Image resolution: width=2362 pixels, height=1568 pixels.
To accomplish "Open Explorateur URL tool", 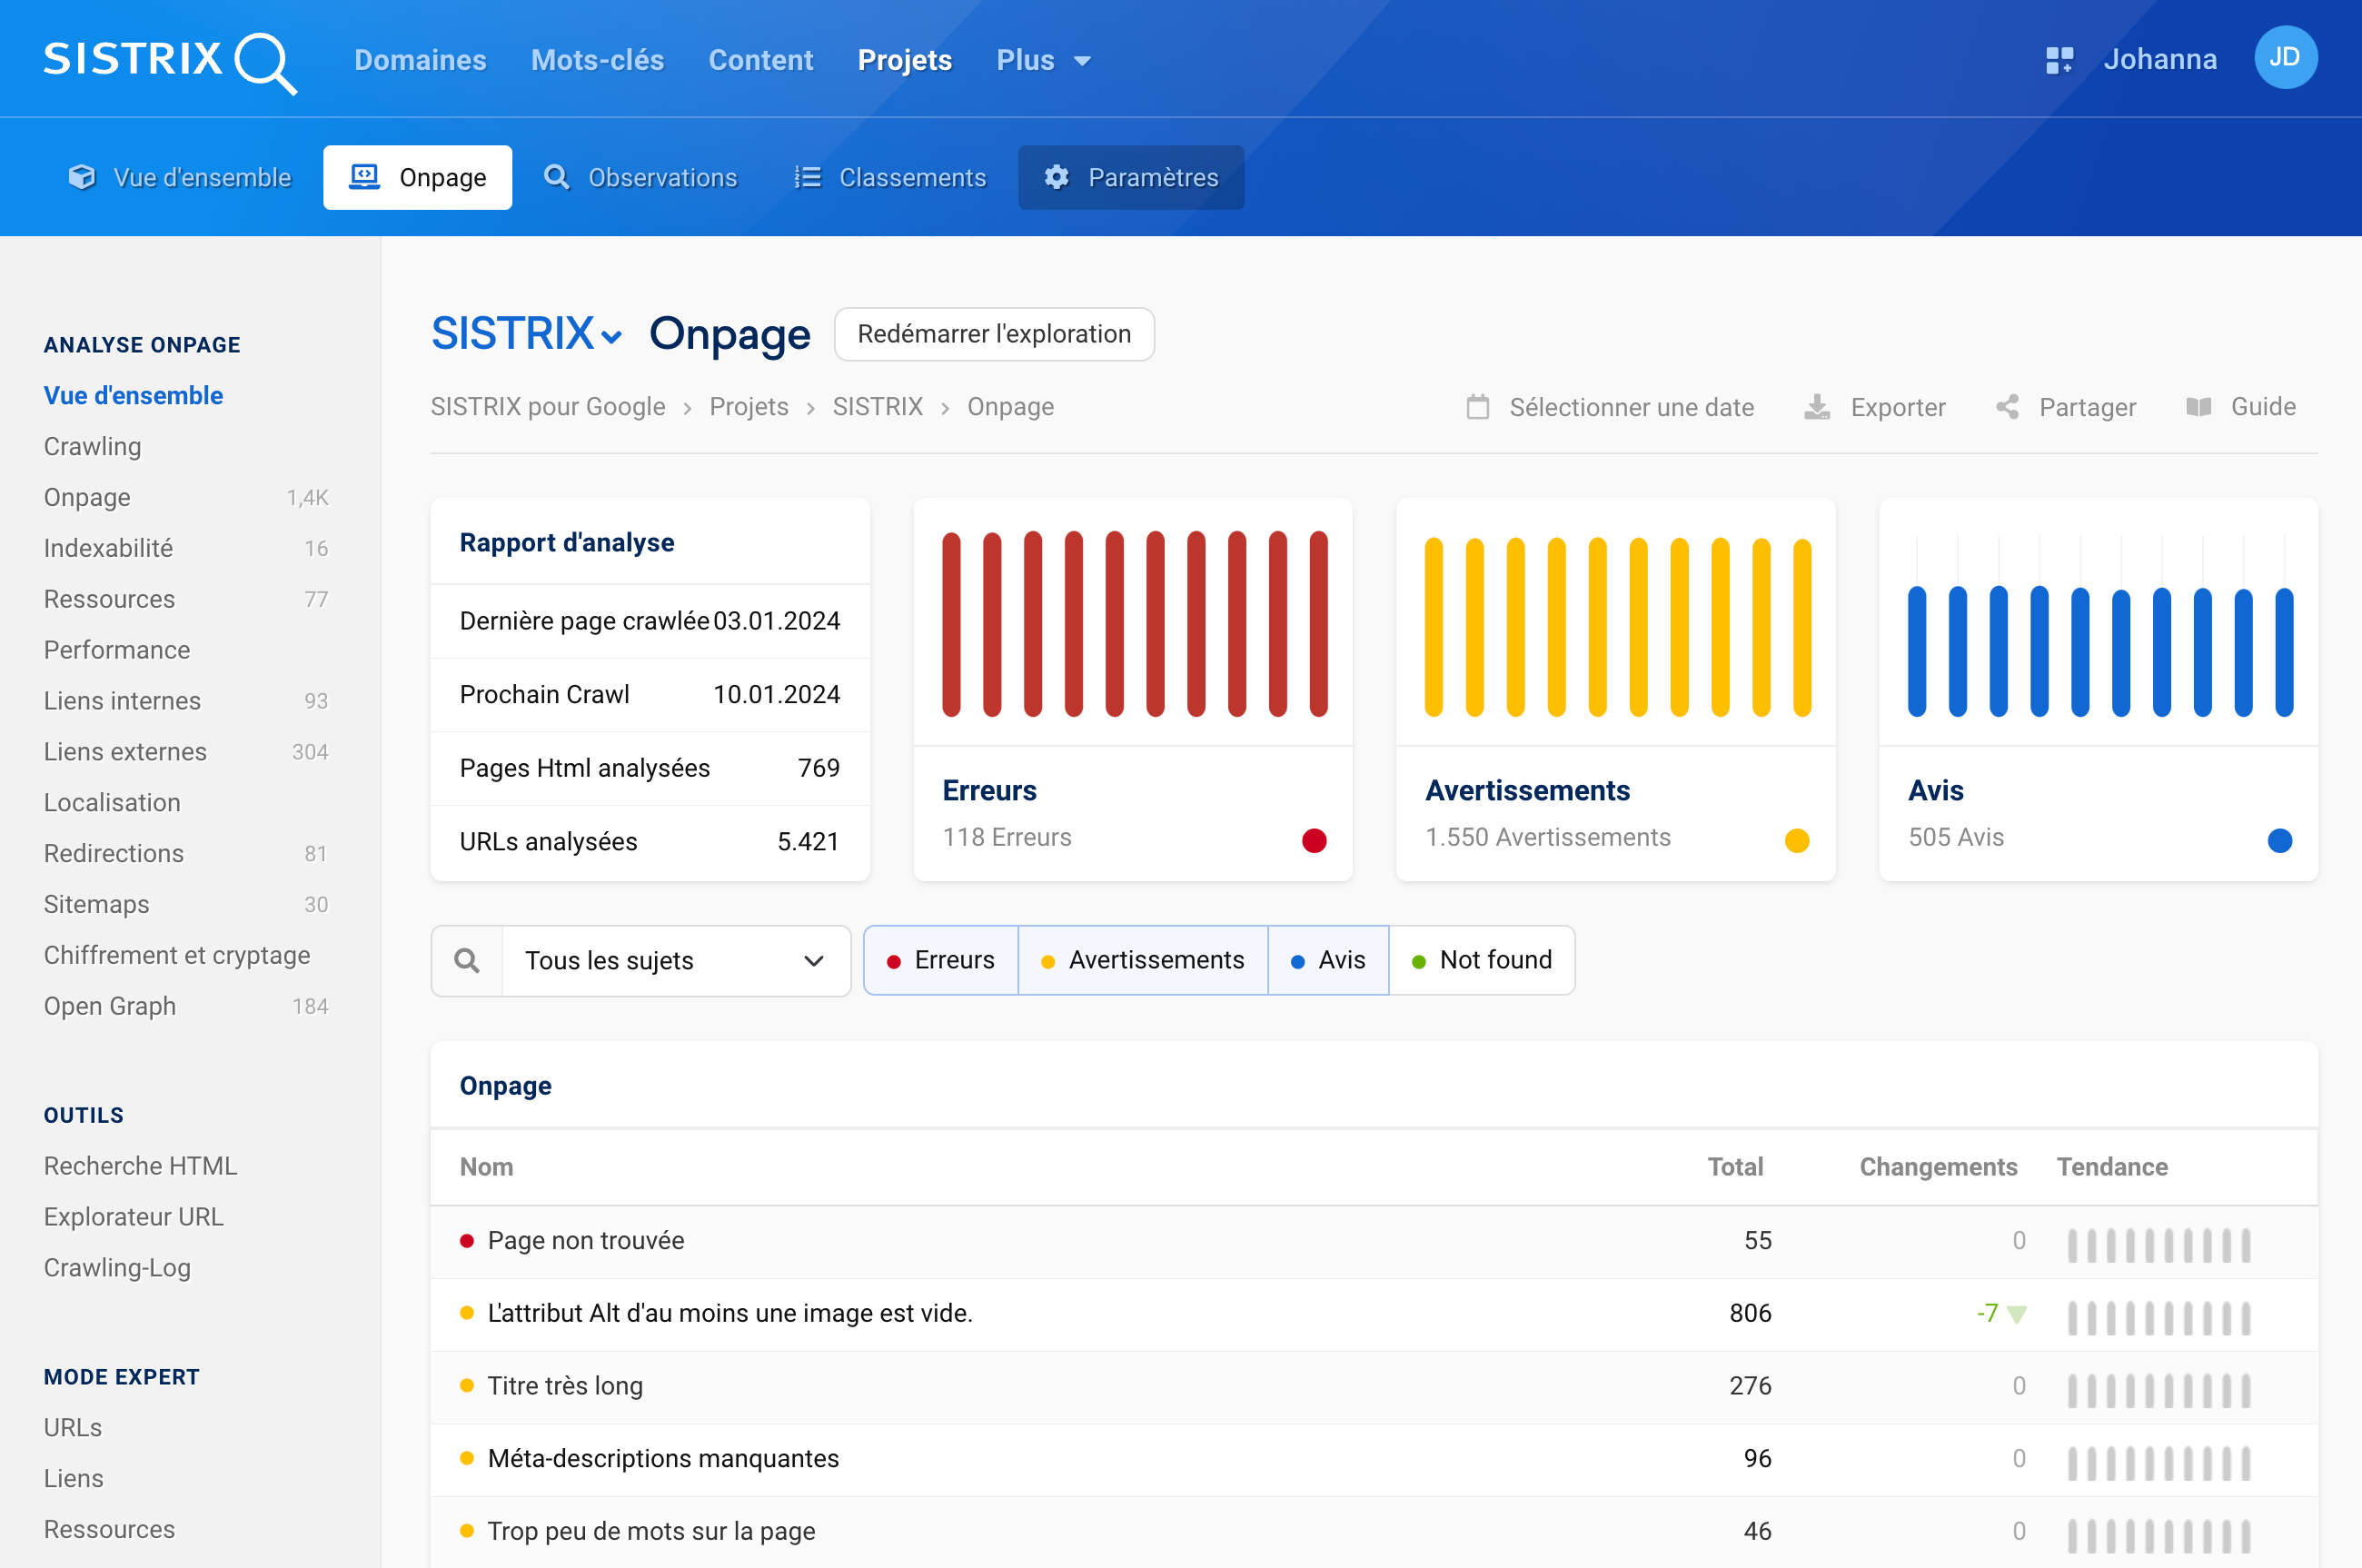I will pyautogui.click(x=134, y=1217).
